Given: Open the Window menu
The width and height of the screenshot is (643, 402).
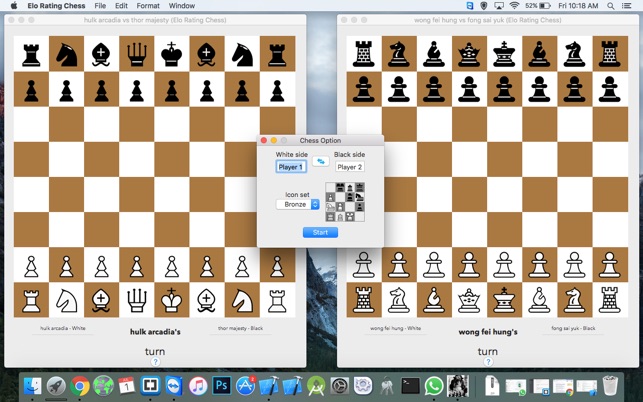Looking at the screenshot, I should [182, 6].
